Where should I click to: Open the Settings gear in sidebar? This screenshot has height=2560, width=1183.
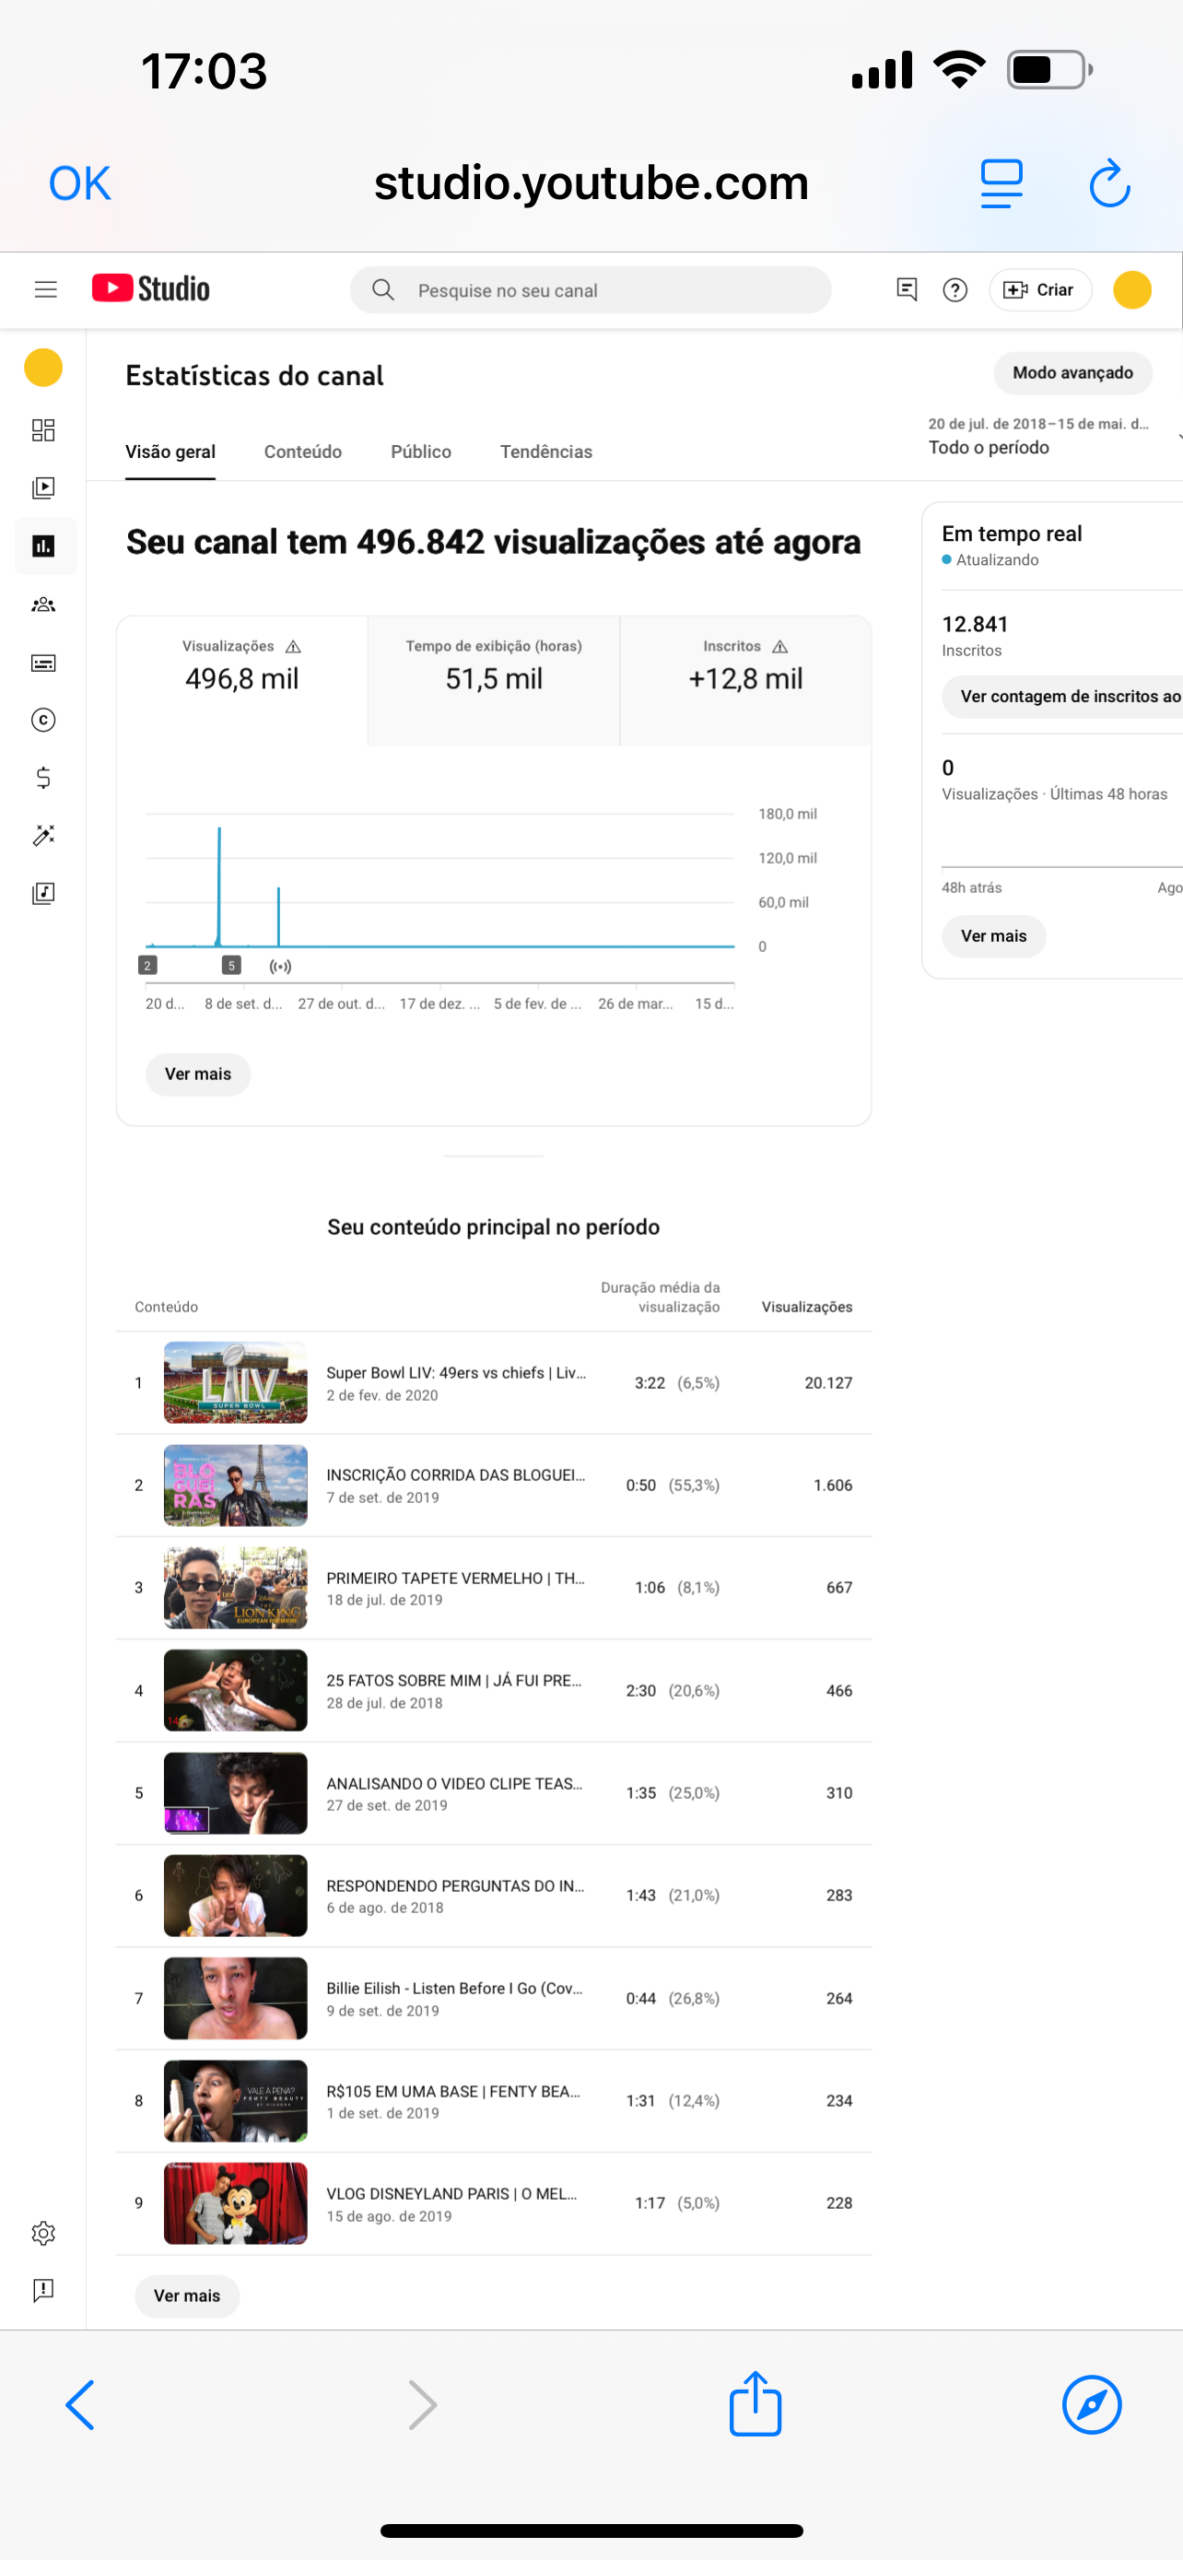[43, 2233]
